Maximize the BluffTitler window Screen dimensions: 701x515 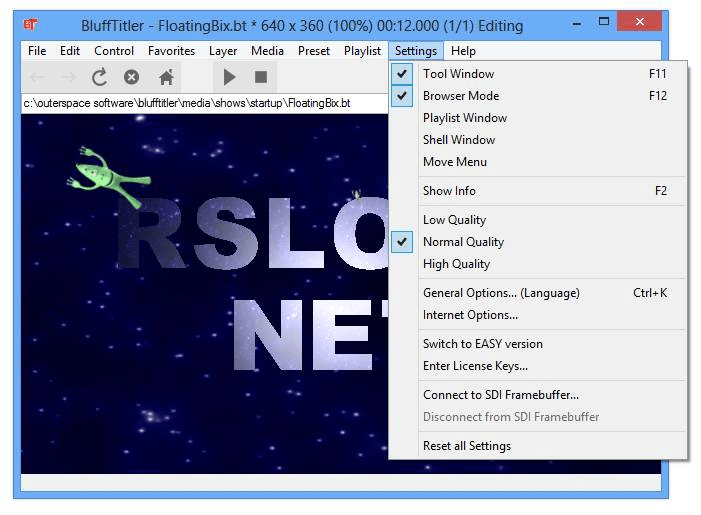pos(604,21)
